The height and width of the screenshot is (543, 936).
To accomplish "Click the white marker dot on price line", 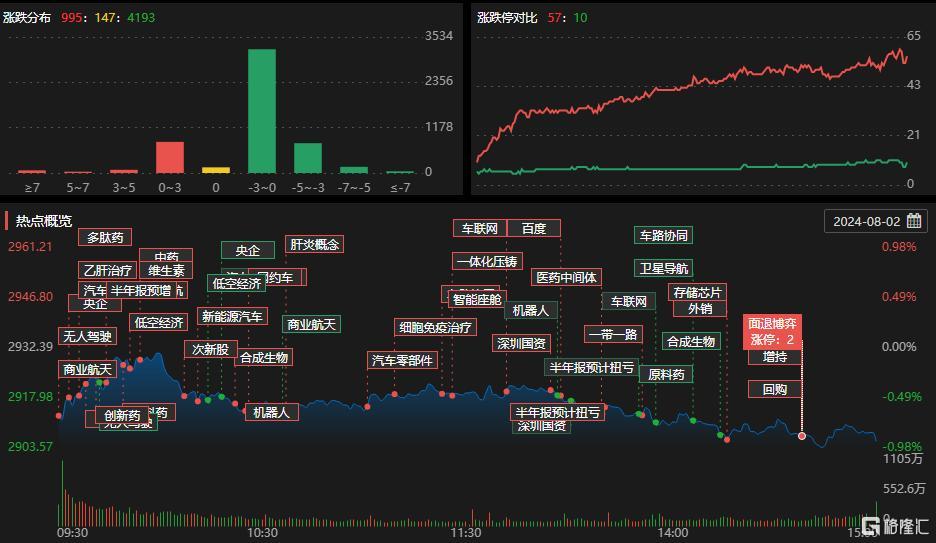I will click(802, 436).
